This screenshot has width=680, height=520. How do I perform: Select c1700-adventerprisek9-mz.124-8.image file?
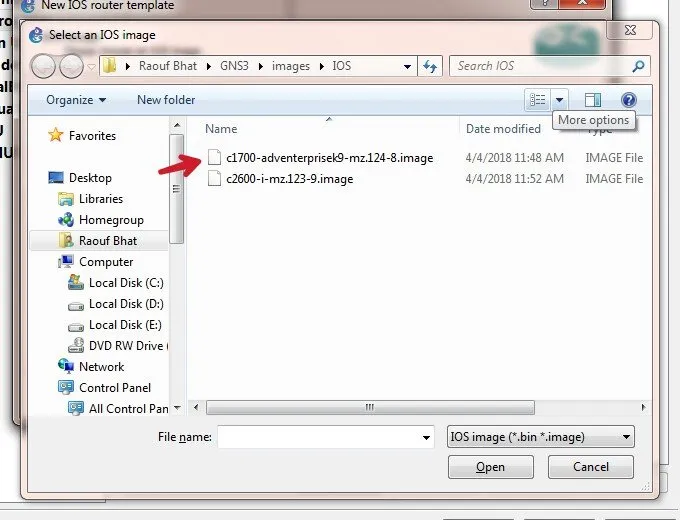click(x=330, y=158)
